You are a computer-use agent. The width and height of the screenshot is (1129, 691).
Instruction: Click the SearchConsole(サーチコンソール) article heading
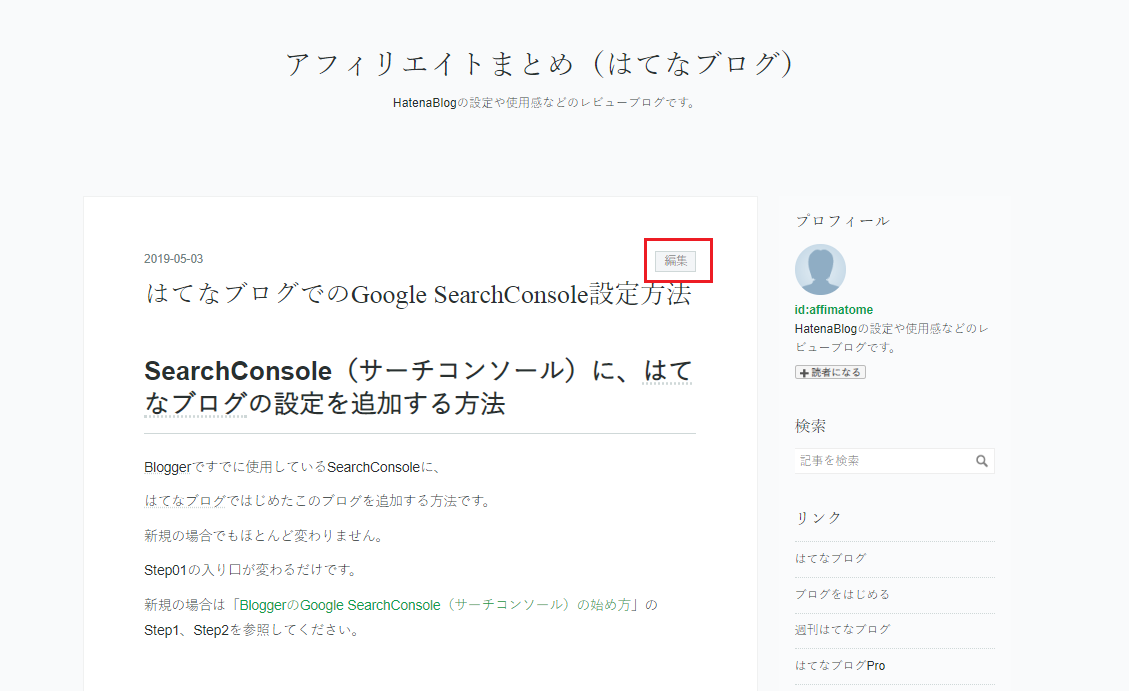[418, 387]
